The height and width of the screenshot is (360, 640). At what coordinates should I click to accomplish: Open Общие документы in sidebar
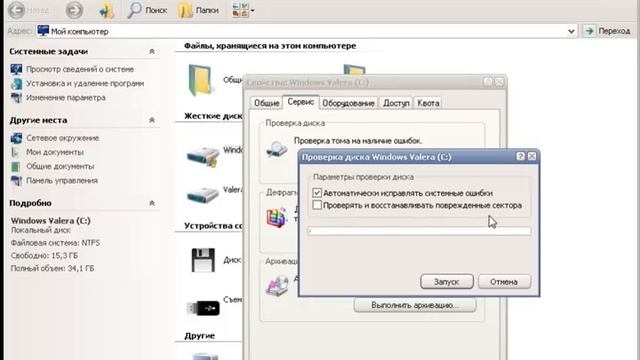click(x=60, y=166)
